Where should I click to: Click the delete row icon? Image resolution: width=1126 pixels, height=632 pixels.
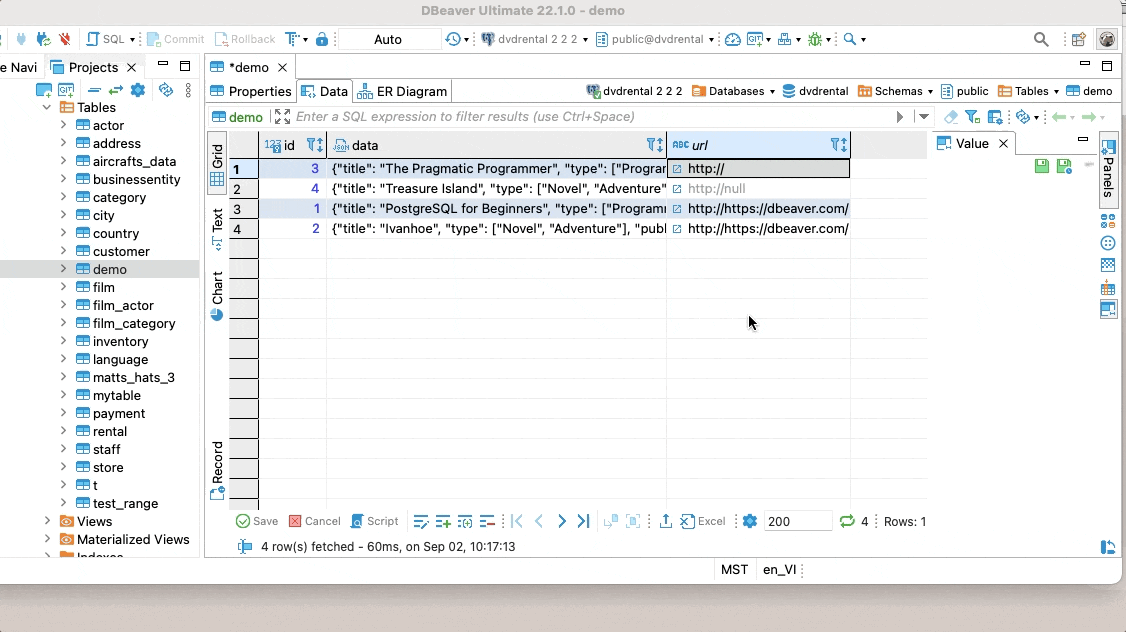487,521
